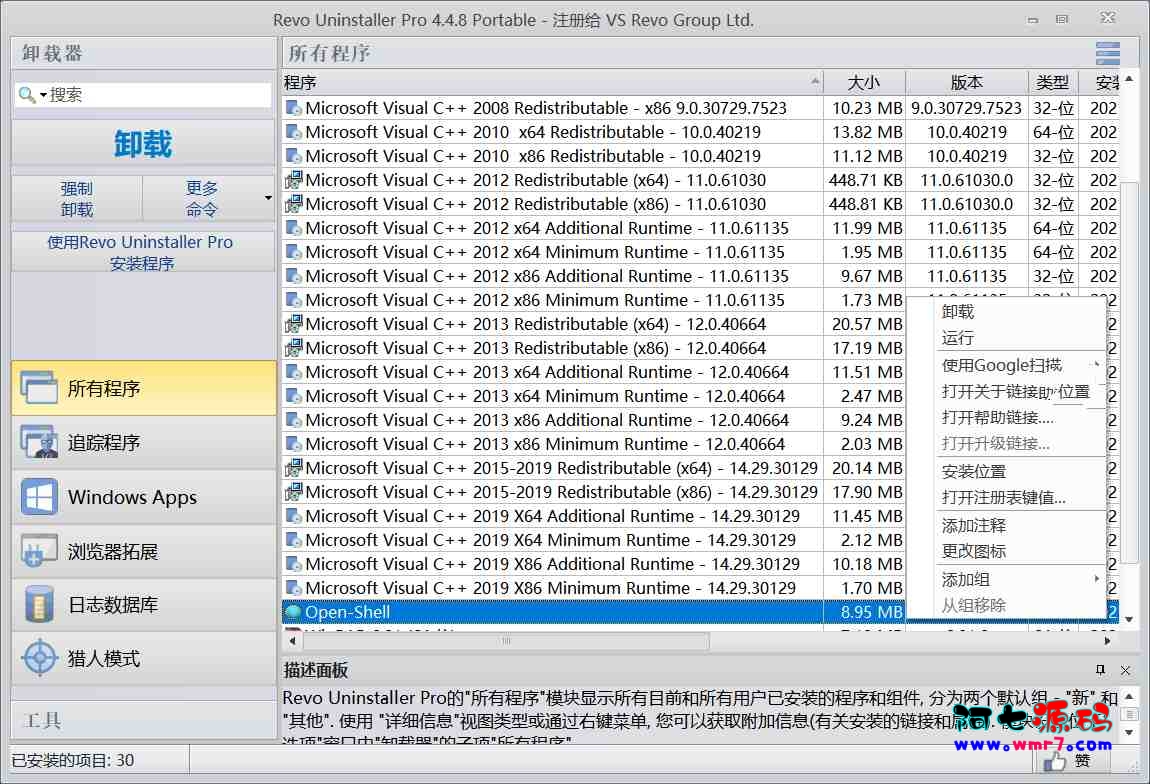The height and width of the screenshot is (784, 1150).
Task: Choose 卸载 from the context menu
Action: [x=958, y=312]
